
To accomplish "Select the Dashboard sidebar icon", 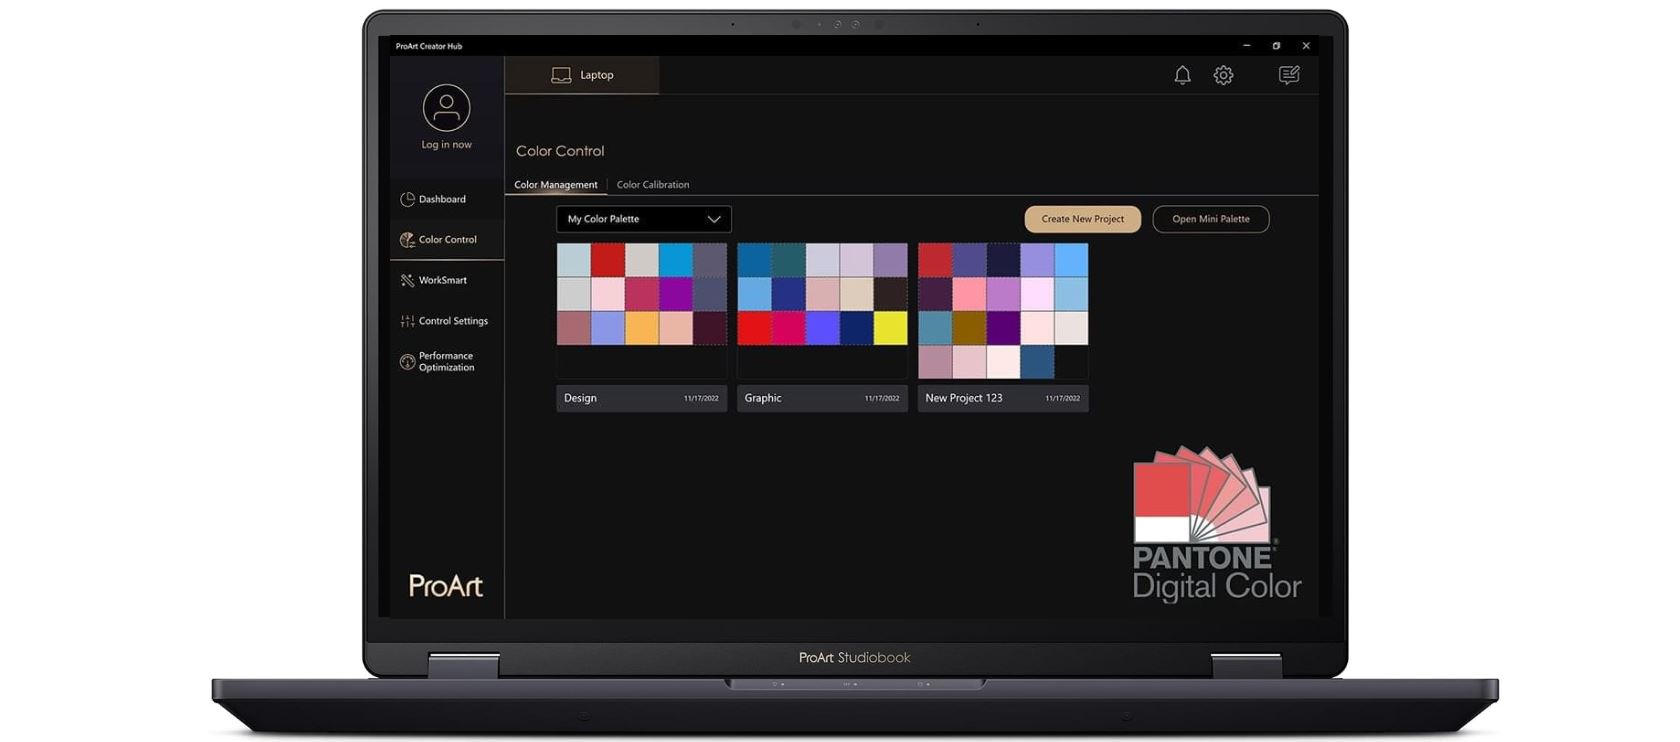I will [408, 199].
